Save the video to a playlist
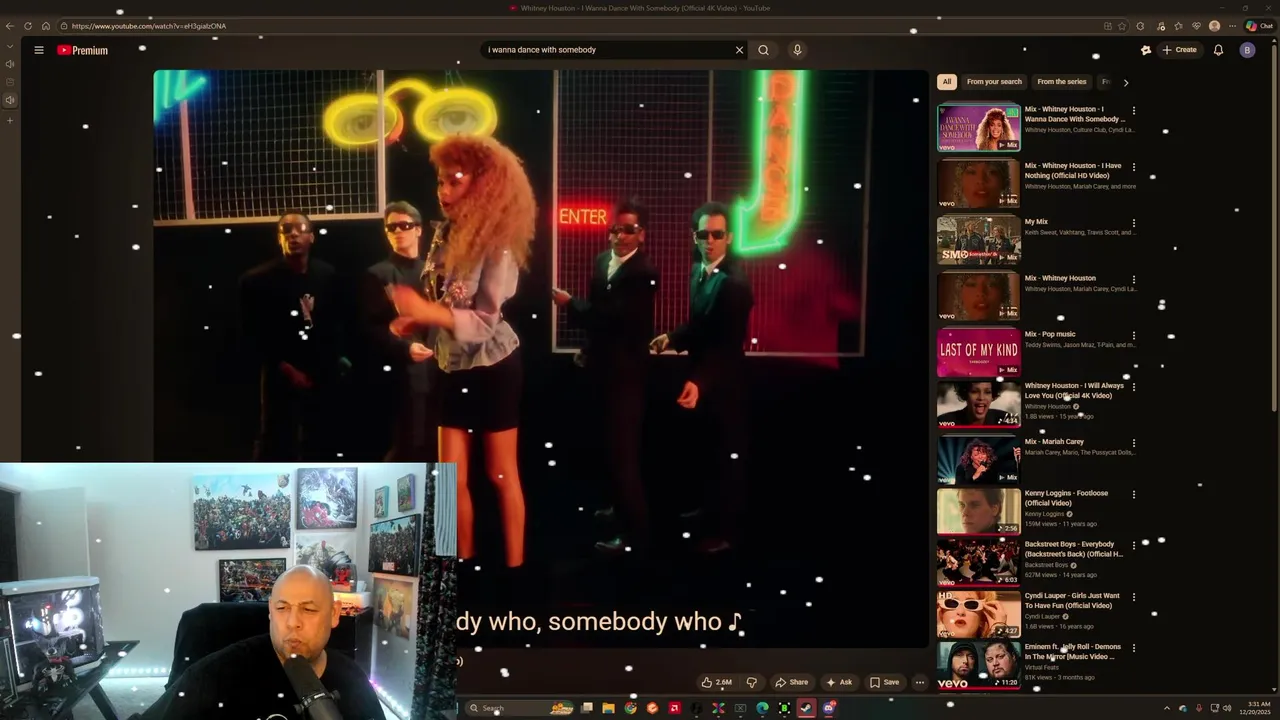This screenshot has height=720, width=1280. point(884,682)
